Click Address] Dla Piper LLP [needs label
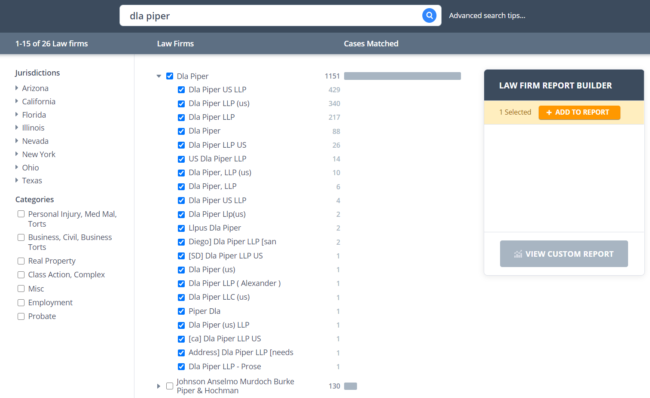 pos(241,352)
